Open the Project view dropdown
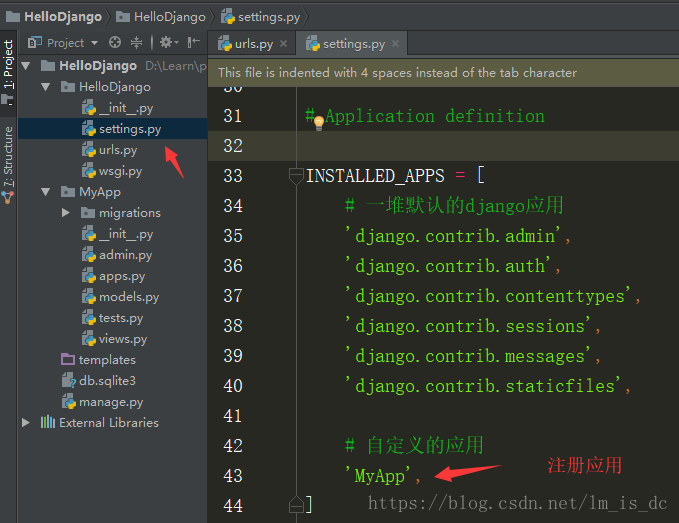 [x=94, y=43]
